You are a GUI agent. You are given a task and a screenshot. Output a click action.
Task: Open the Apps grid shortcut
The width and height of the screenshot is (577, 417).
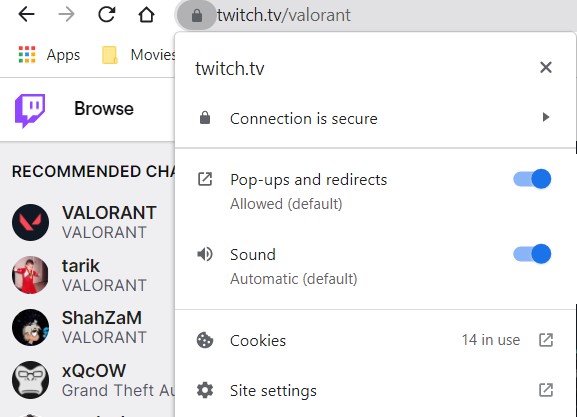coord(50,55)
